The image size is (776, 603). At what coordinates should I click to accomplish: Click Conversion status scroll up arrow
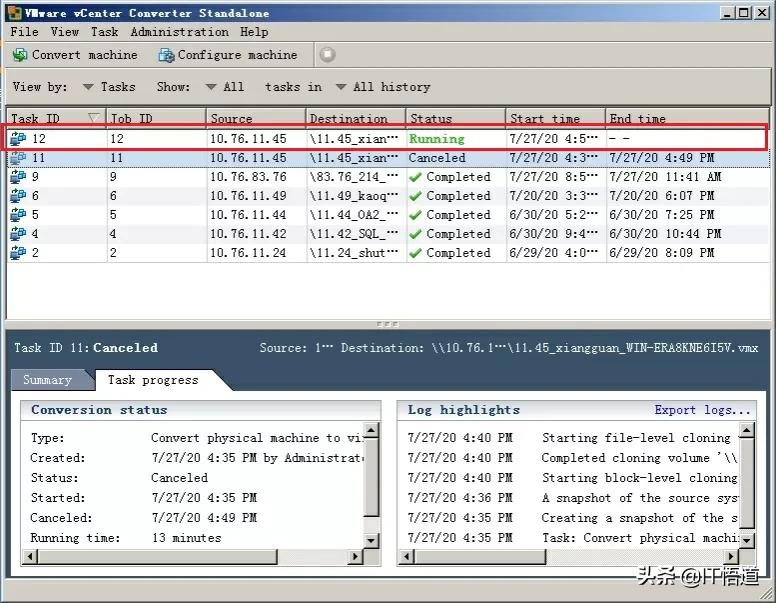point(371,430)
